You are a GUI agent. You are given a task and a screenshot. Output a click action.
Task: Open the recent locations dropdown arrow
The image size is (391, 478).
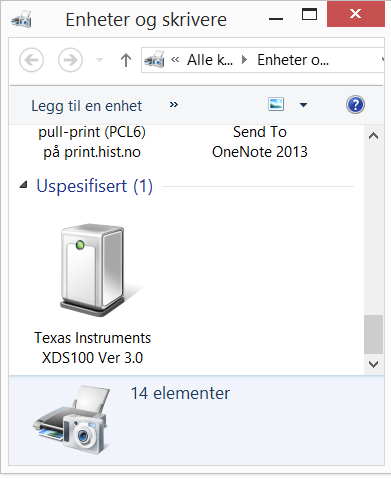[99, 60]
